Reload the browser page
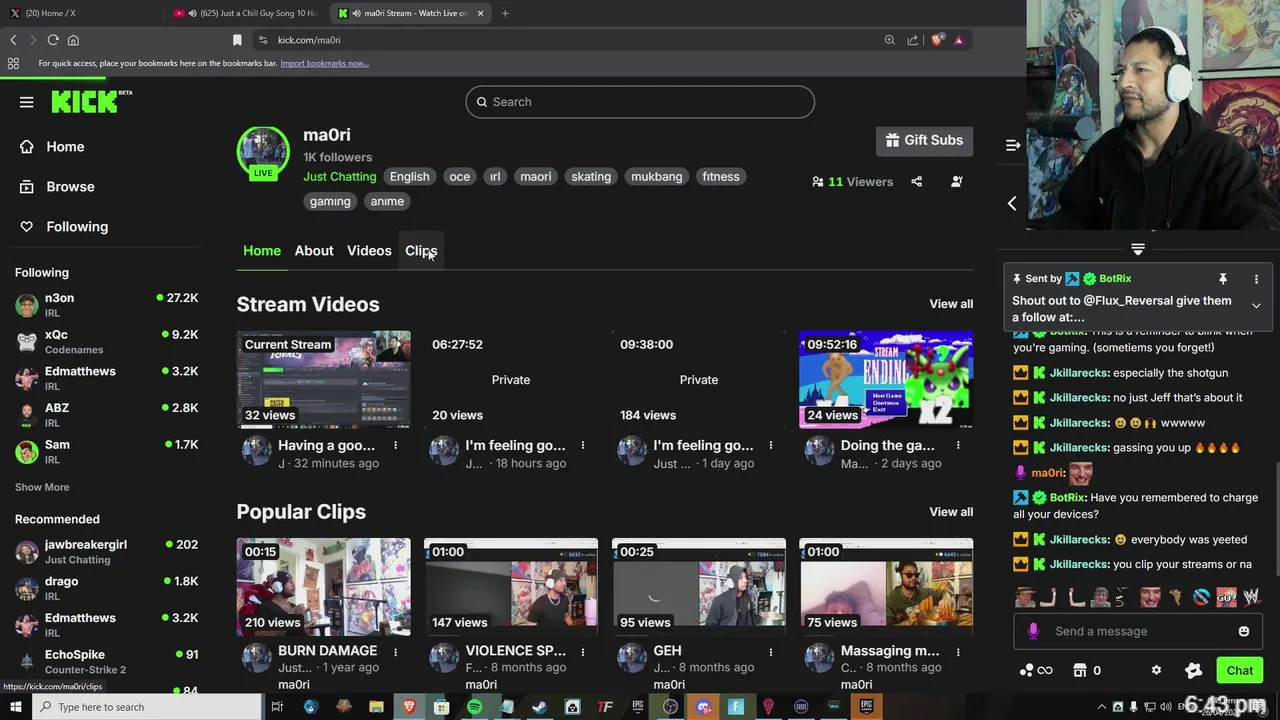Screen dimensions: 1280x720 pos(53,40)
